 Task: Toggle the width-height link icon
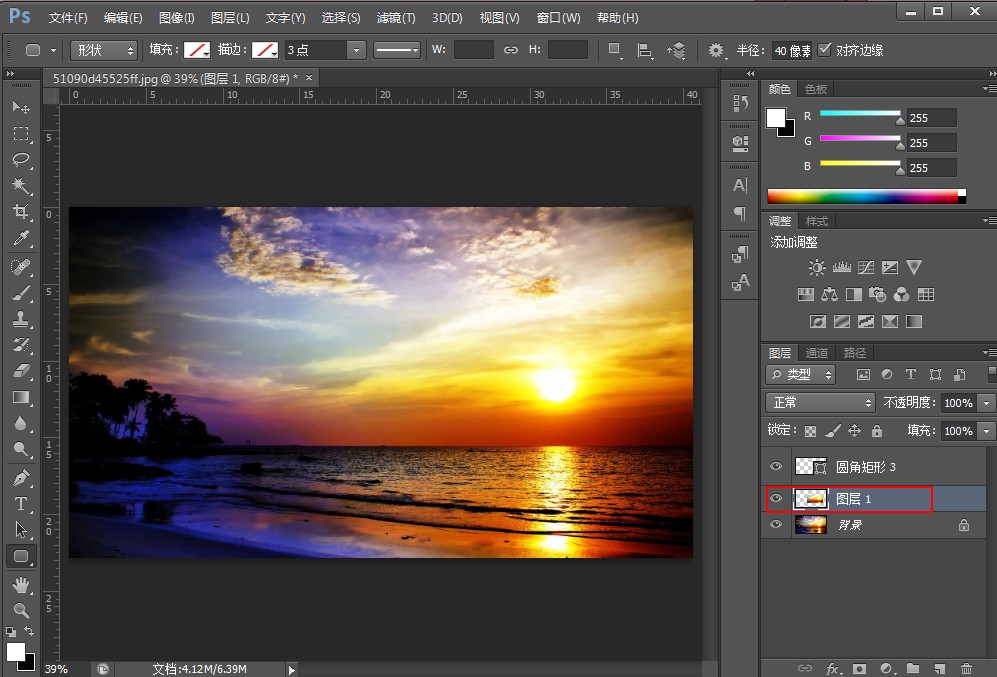511,50
